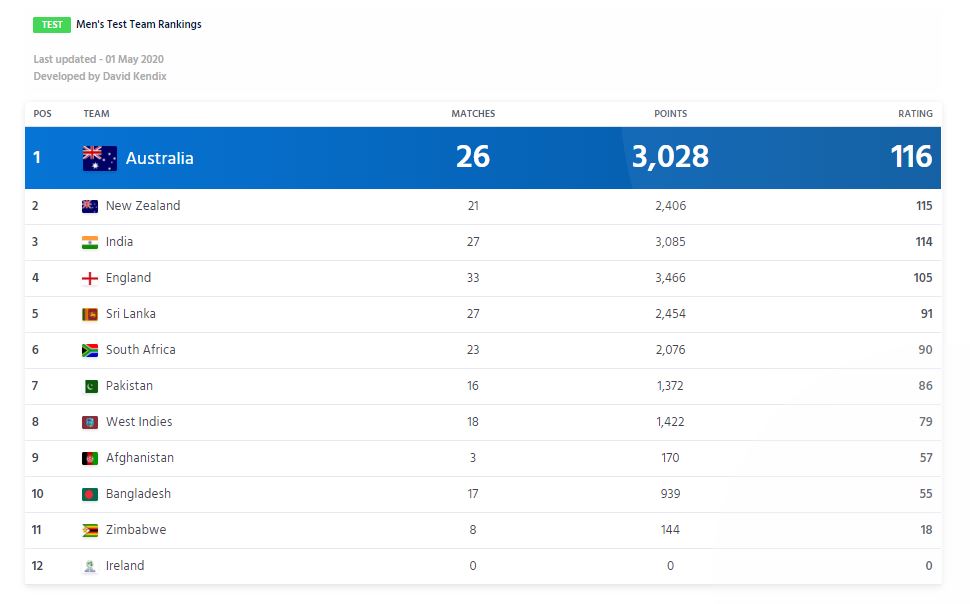Click the Sri Lanka flag icon
Viewport: 970px width, 604px height.
coord(90,314)
